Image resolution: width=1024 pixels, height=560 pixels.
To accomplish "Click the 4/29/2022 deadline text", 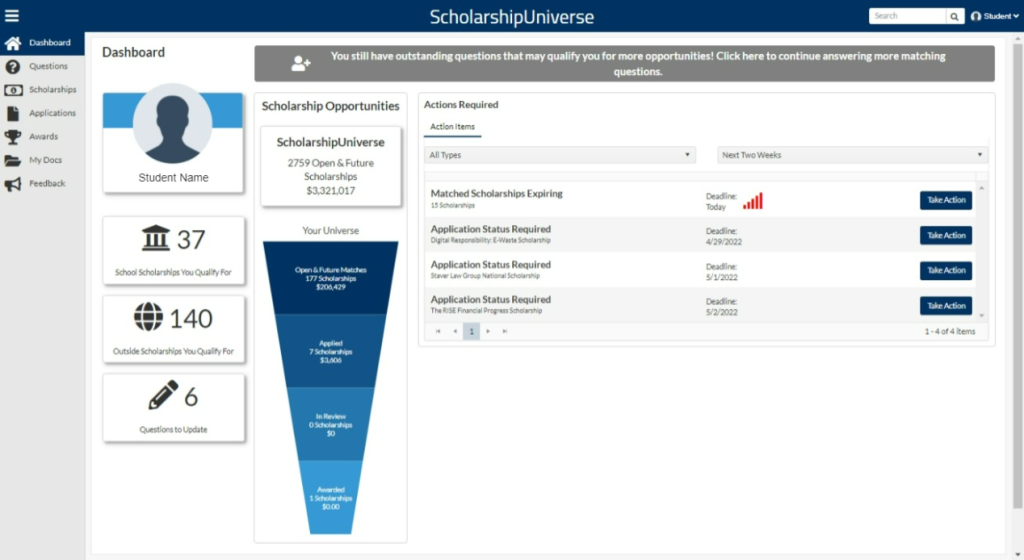I will [724, 242].
